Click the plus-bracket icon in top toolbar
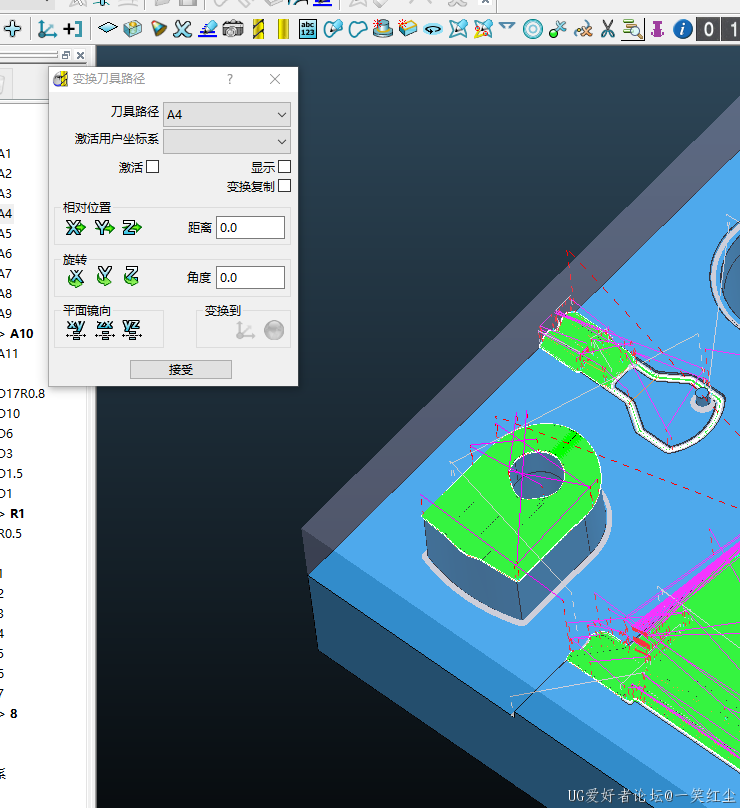 73,29
